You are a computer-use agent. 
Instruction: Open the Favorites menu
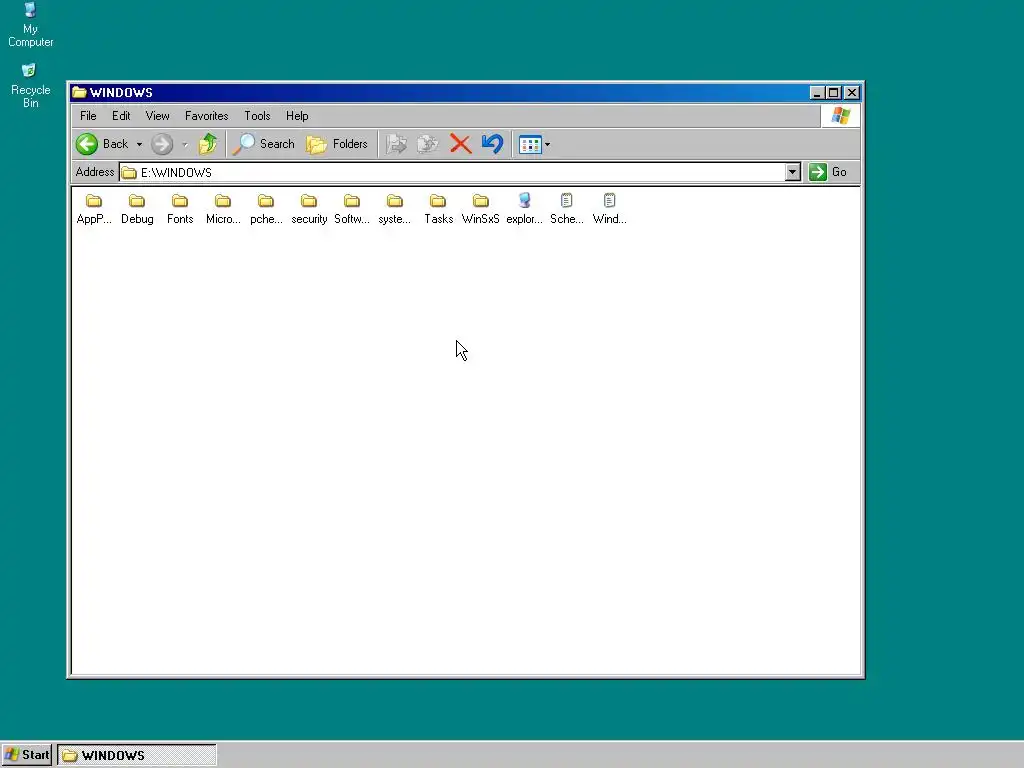tap(206, 116)
